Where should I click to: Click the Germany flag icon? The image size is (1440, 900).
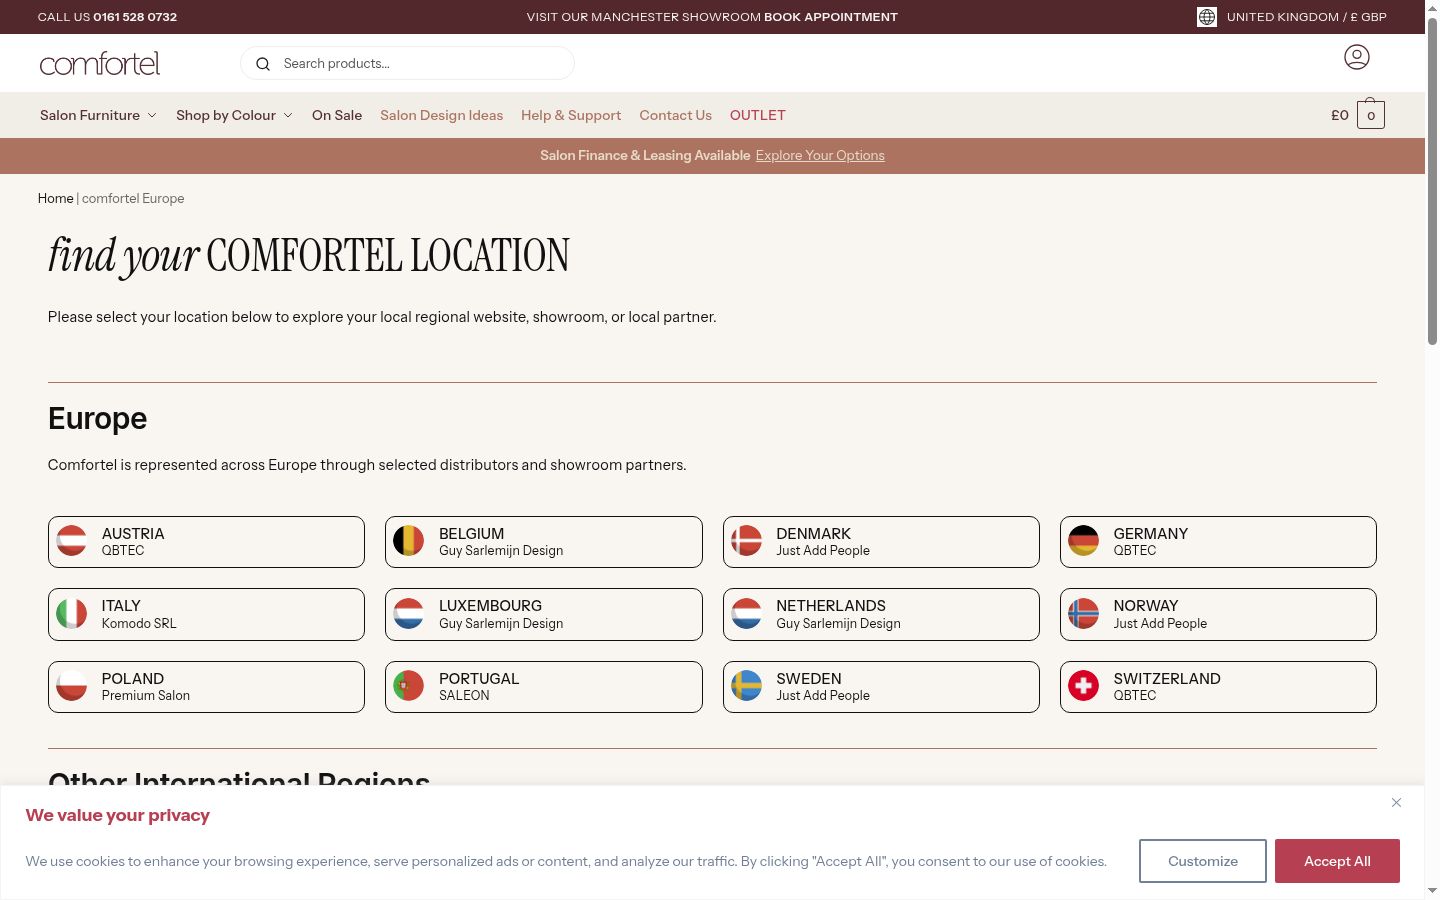pos(1084,541)
